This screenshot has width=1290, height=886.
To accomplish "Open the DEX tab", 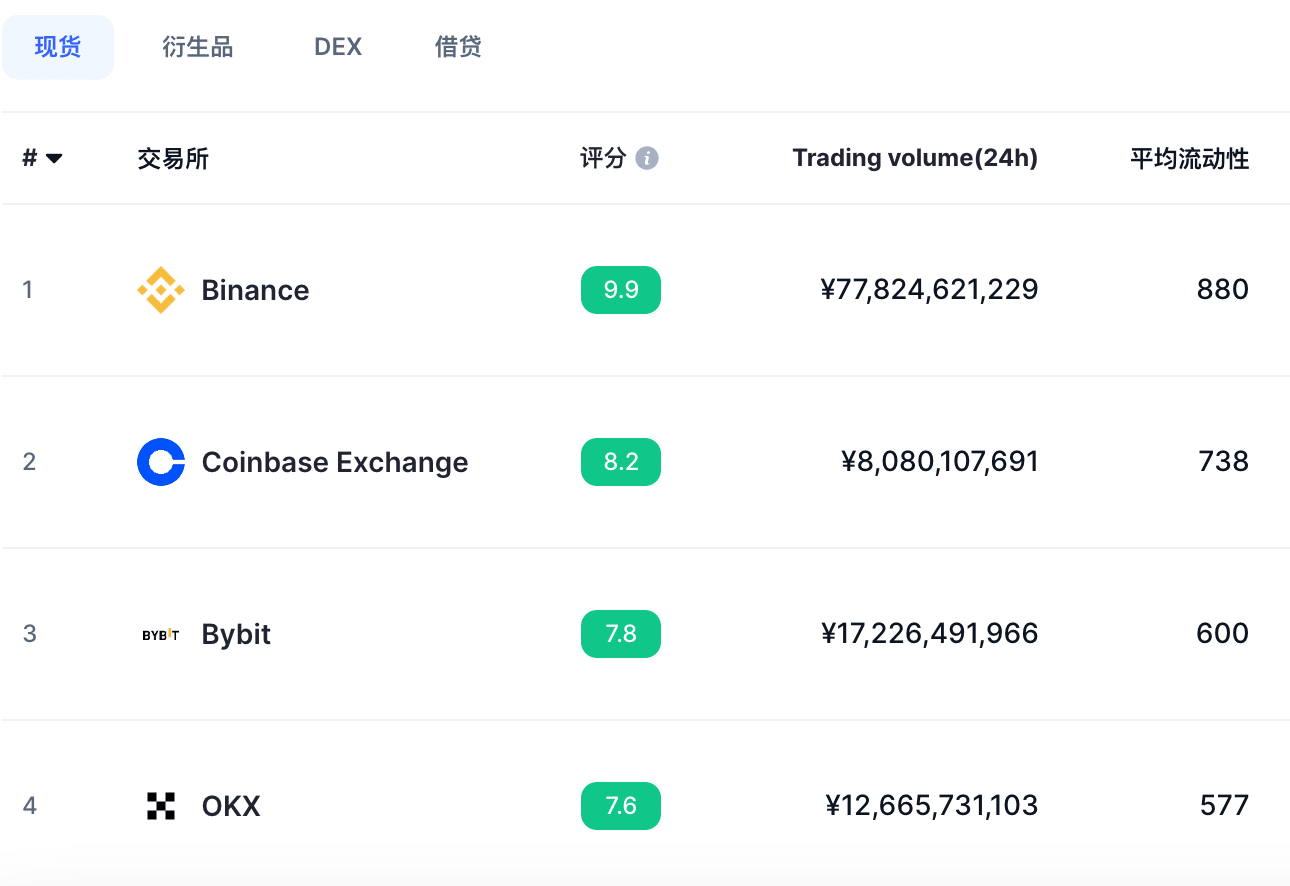I will [337, 46].
